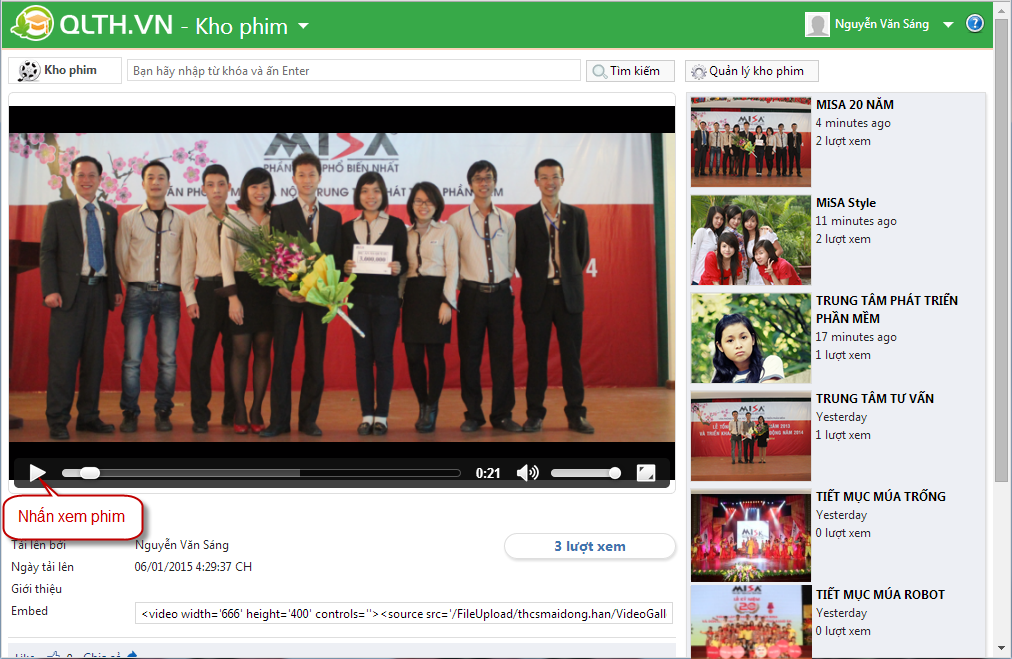Click 'Yesterday' under TIẾT MỤC MÚA ROBOT
The height and width of the screenshot is (659, 1012).
[841, 613]
